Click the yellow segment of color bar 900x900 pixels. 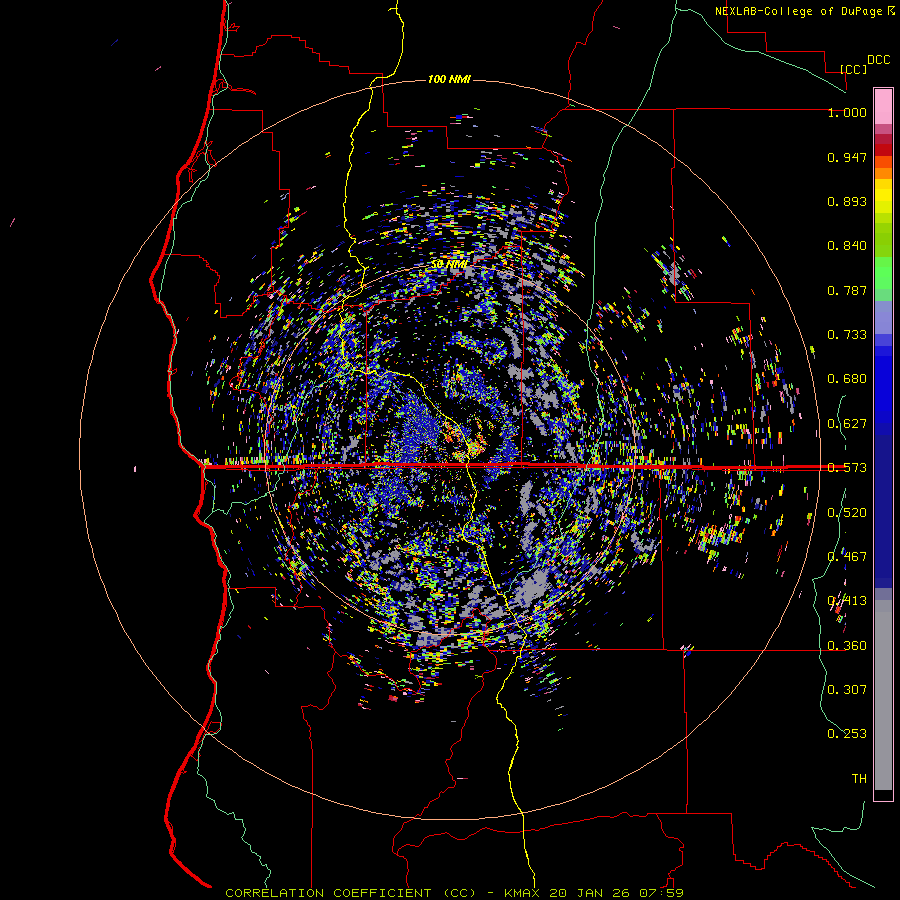coord(883,196)
